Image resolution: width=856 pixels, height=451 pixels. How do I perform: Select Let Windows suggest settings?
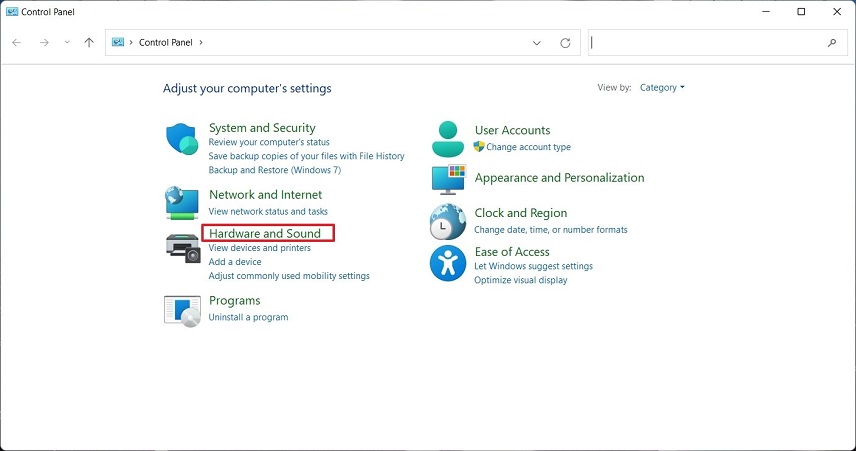533,266
